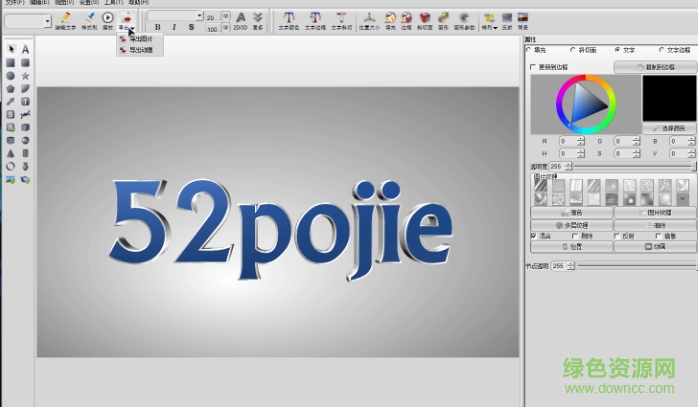Switch 2D/3D text mode icon
698x407 pixels.
tap(241, 18)
